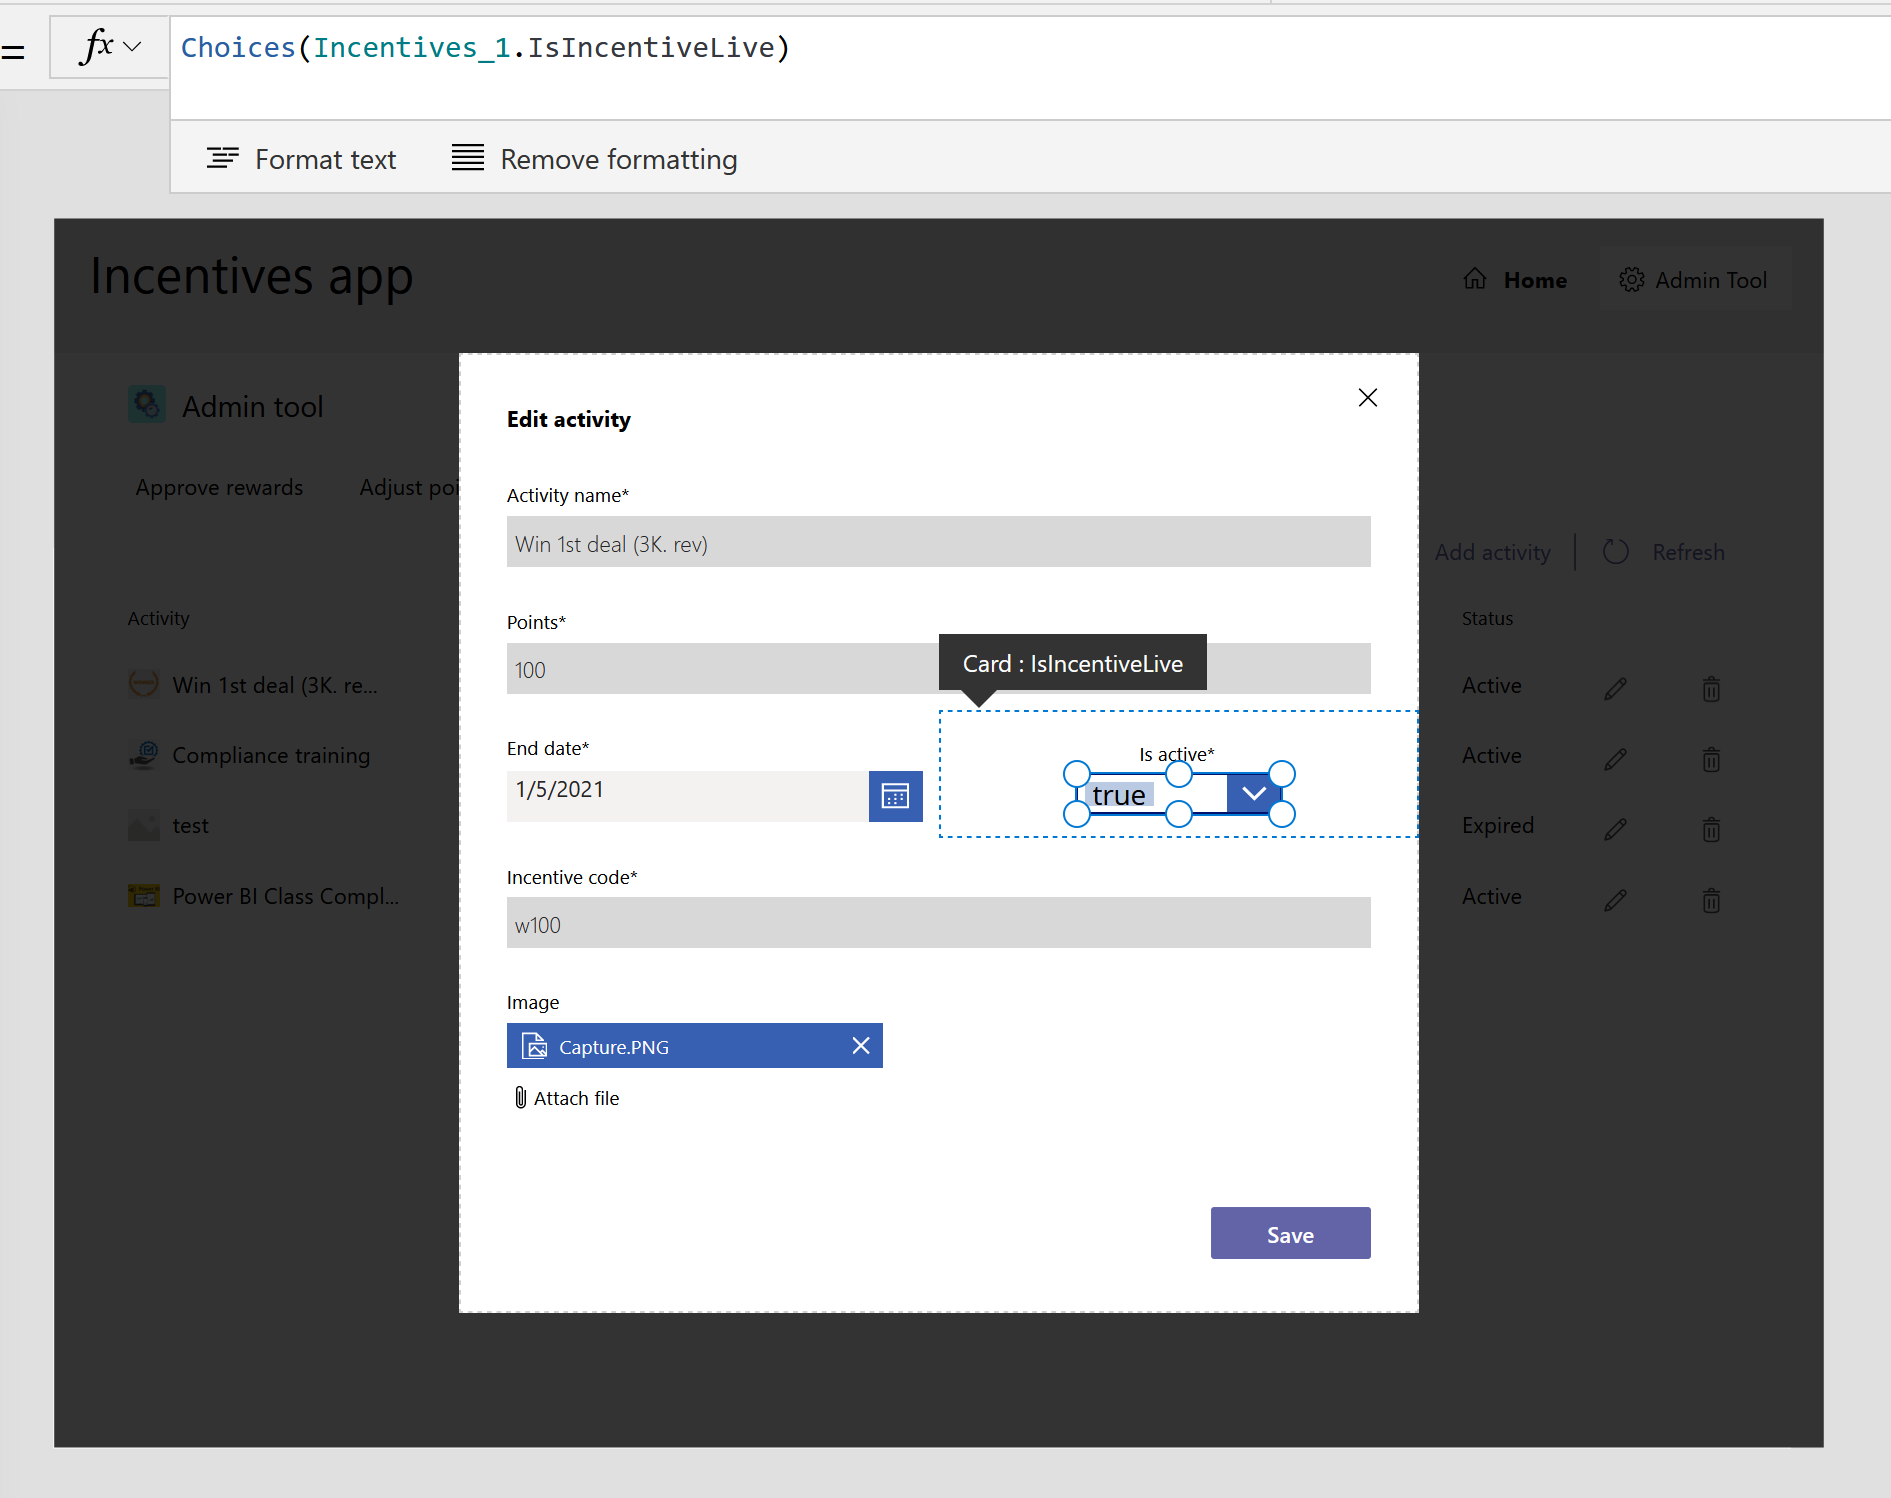Image resolution: width=1891 pixels, height=1498 pixels.
Task: Remove the Capture.PNG attachment
Action: click(860, 1046)
